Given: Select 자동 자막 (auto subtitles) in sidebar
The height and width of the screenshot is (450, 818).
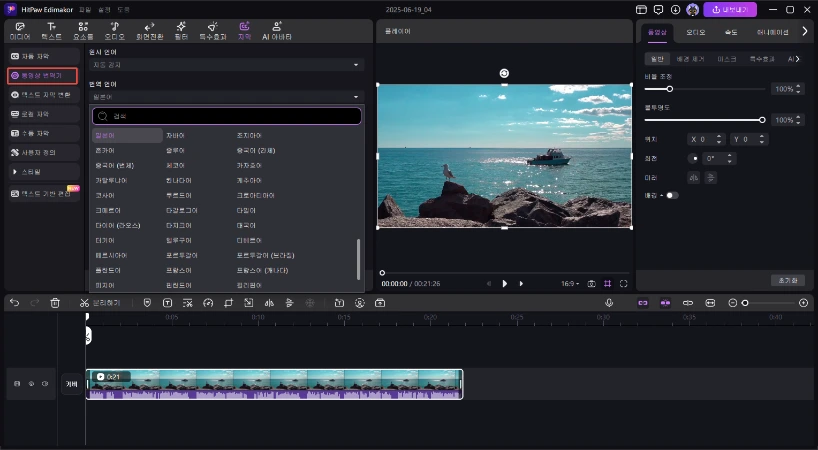Looking at the screenshot, I should (43, 56).
